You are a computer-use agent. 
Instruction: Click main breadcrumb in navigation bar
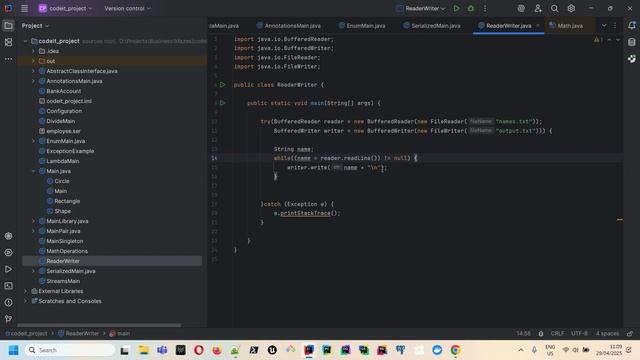click(x=120, y=333)
